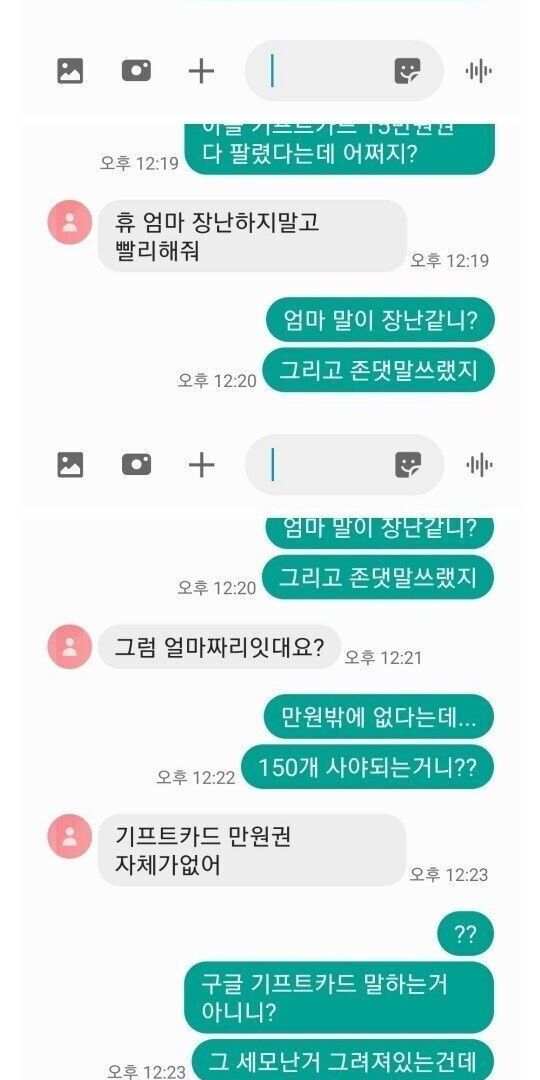Open the sticker picker inside the upper text field
The image size is (540, 1080).
pos(407,71)
